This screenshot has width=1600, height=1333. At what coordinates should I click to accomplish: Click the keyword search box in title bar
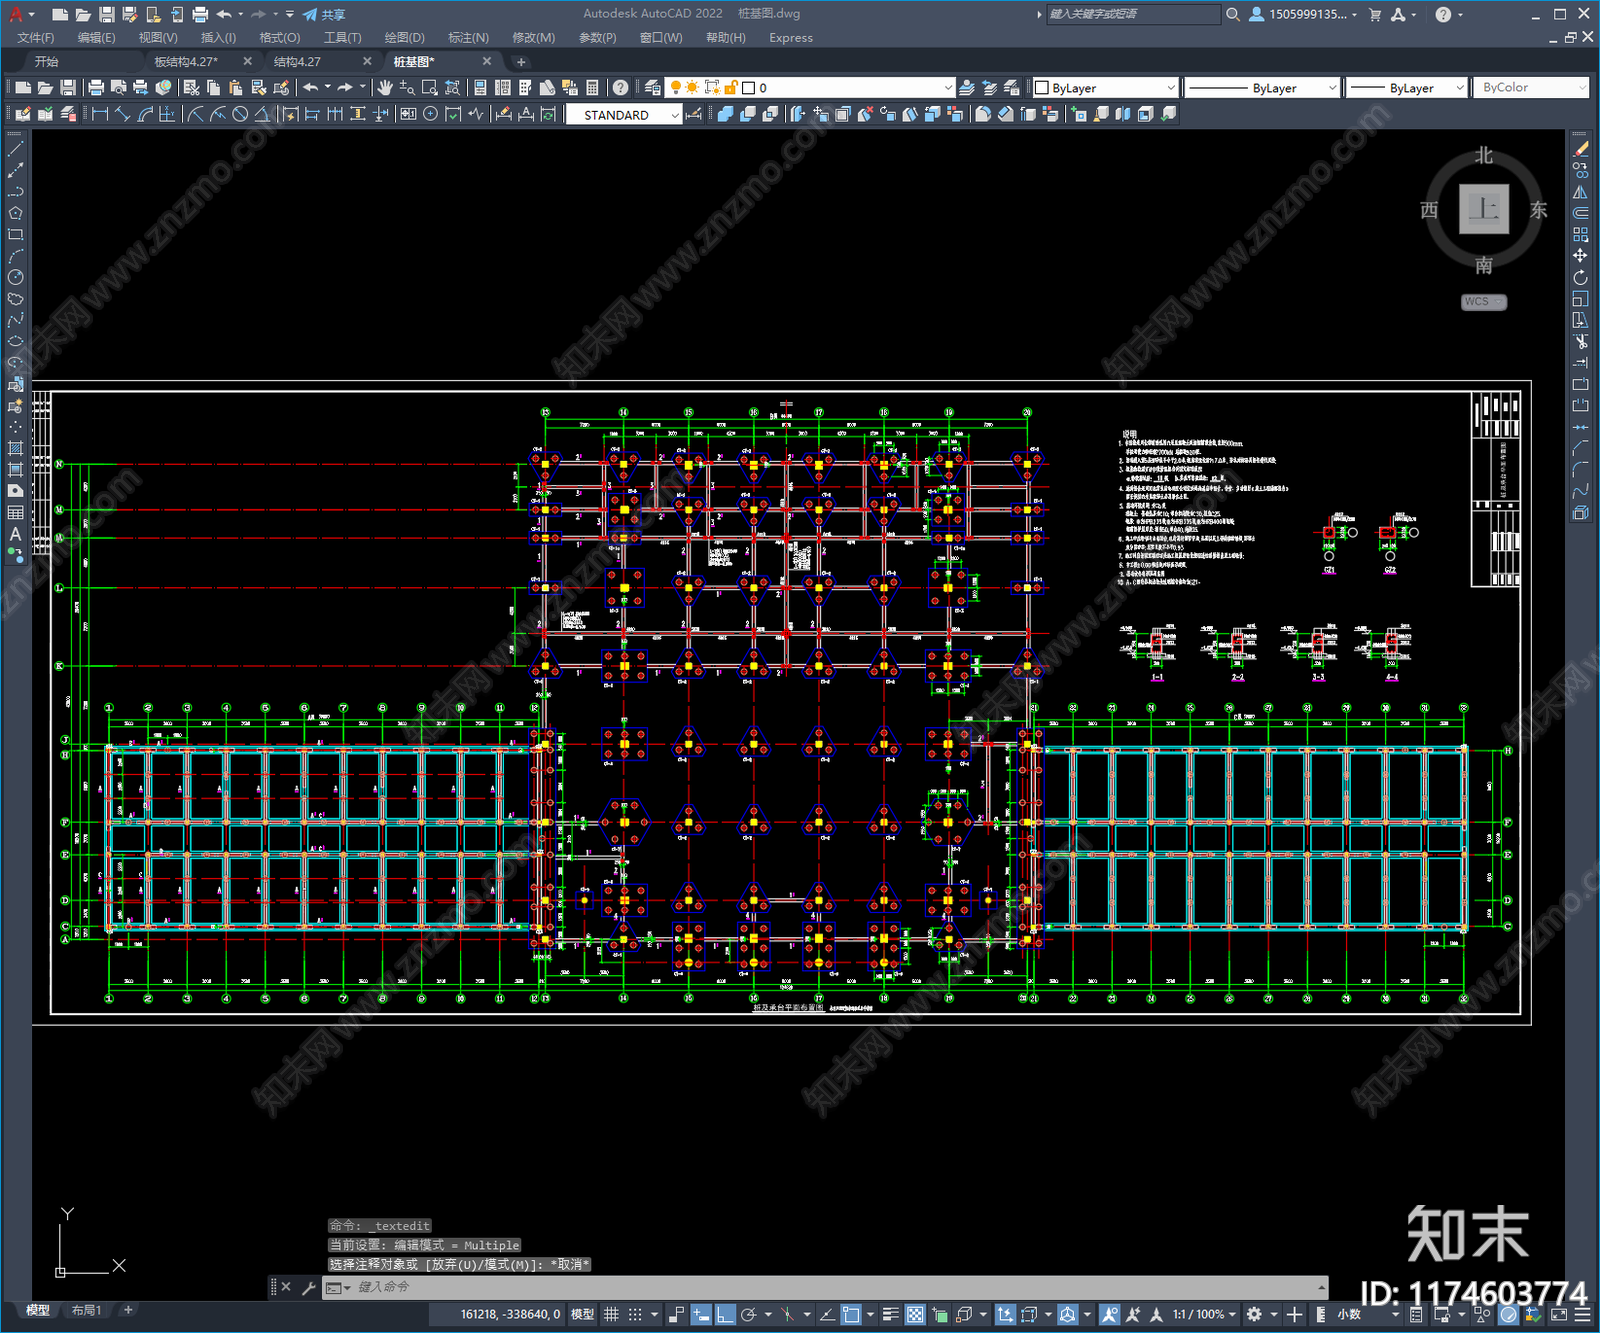point(1133,14)
